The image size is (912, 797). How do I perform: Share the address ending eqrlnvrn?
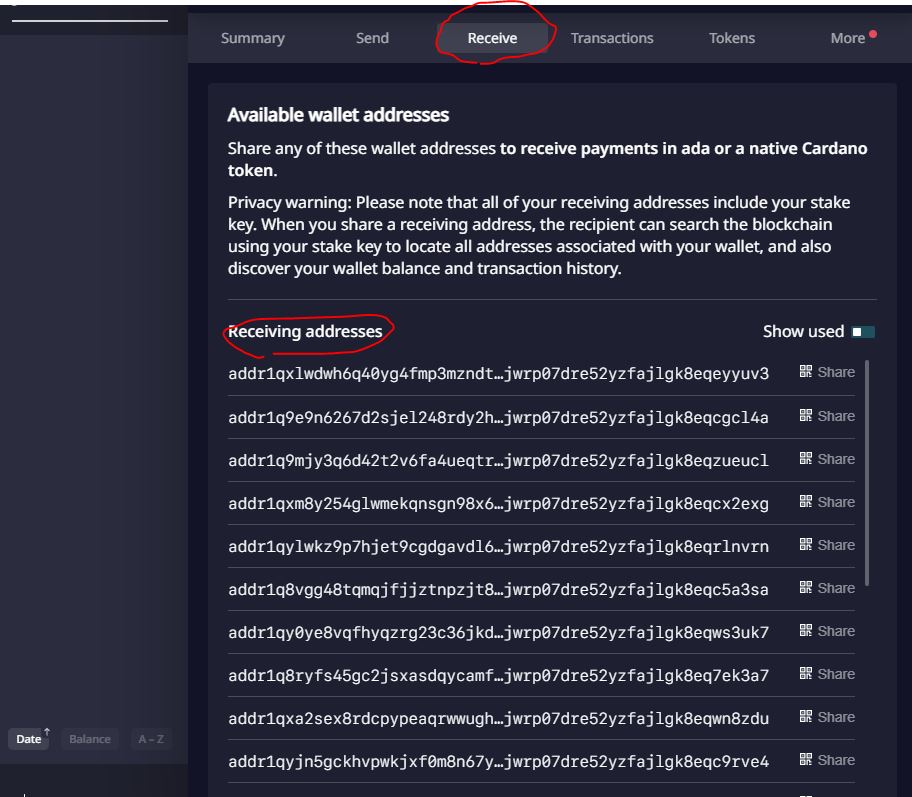(x=836, y=546)
